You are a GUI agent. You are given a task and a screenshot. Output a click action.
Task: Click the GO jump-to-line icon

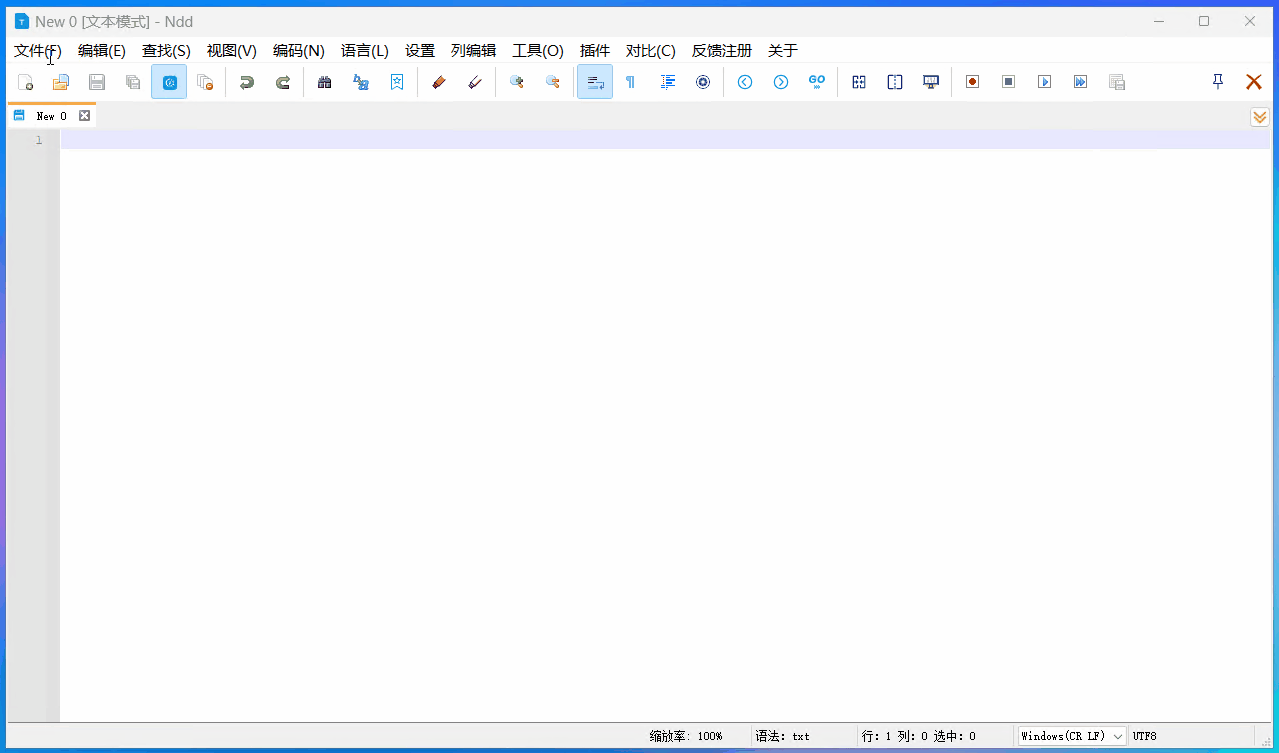[x=817, y=82]
